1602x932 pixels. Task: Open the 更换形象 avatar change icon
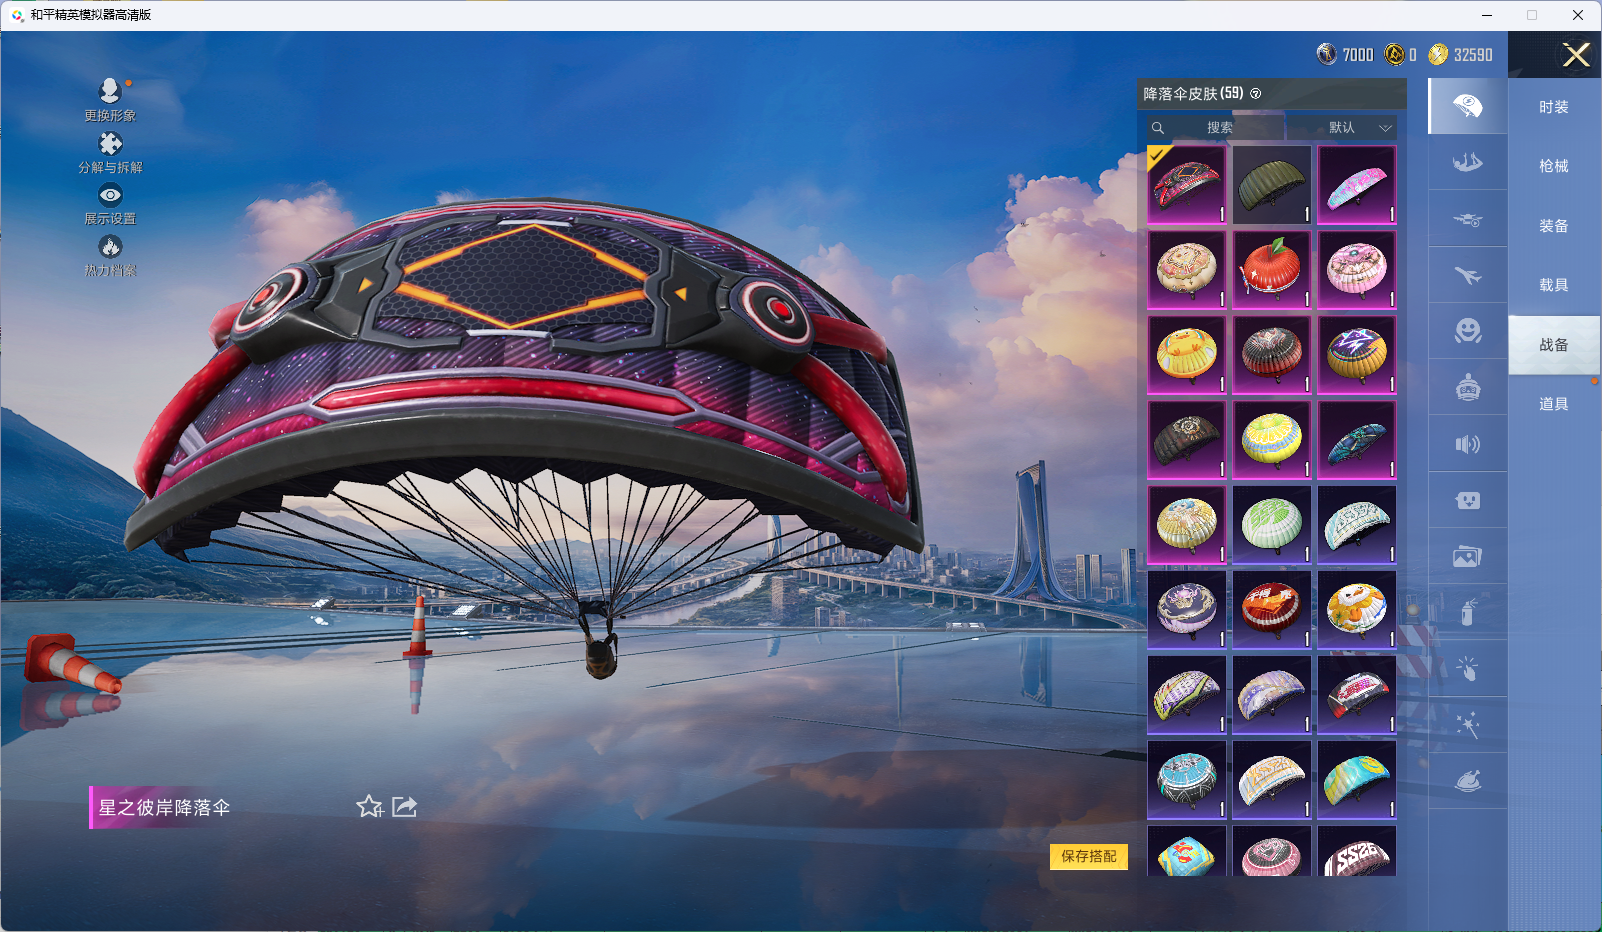point(110,92)
